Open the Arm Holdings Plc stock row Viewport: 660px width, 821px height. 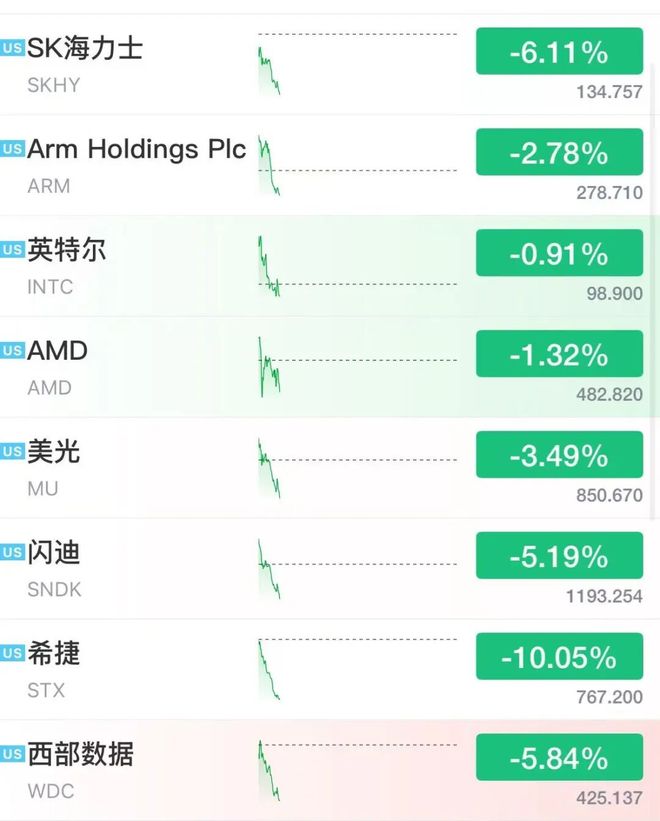coord(330,165)
